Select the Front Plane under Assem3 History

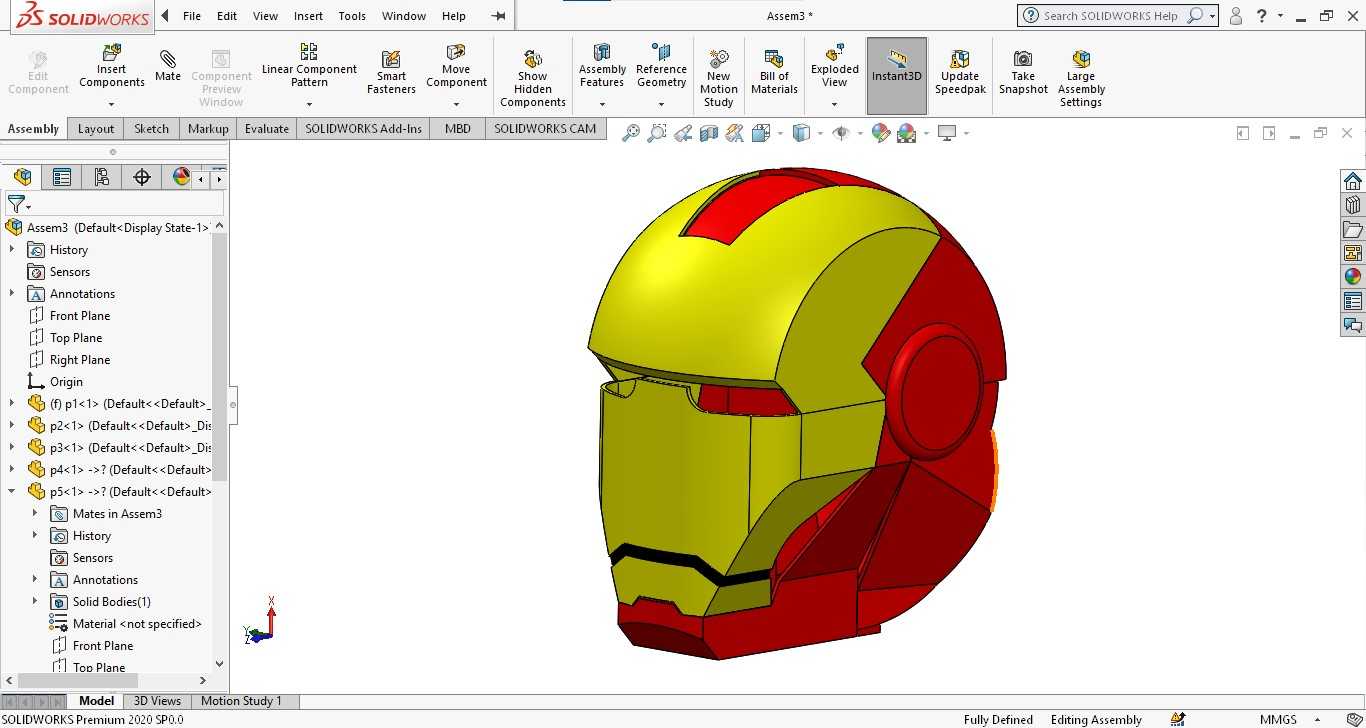click(80, 316)
